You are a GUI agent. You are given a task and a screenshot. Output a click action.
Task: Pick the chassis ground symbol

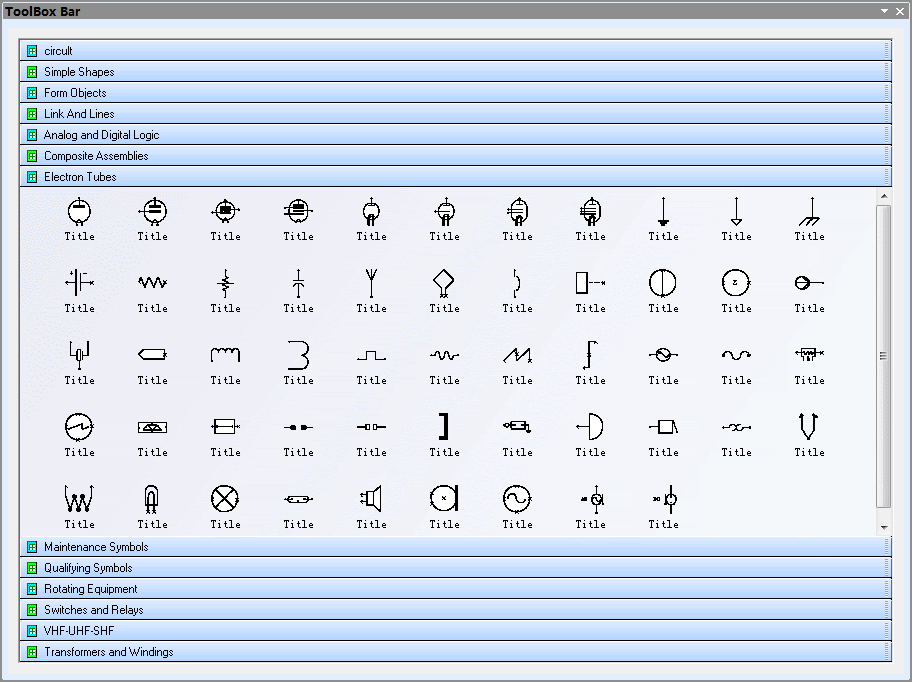810,212
